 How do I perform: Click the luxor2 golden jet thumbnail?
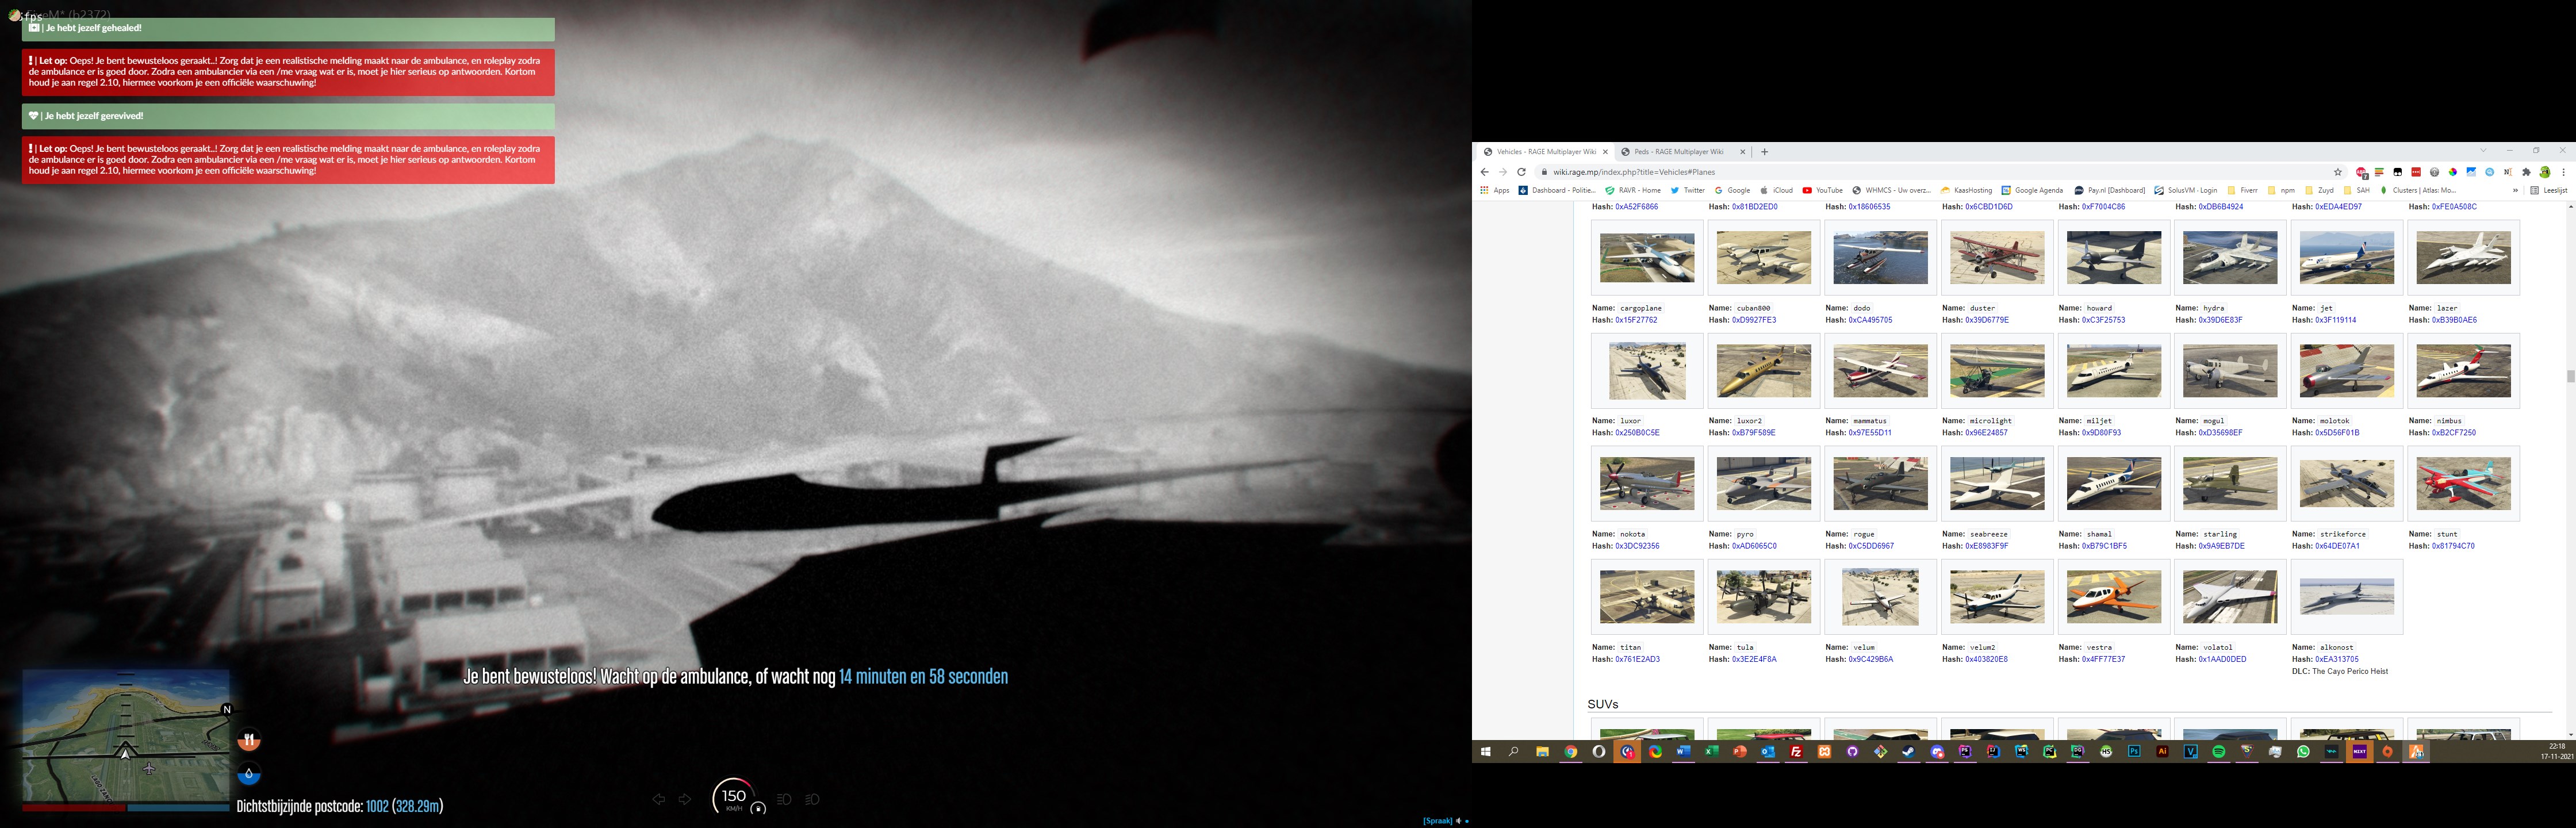(1763, 370)
